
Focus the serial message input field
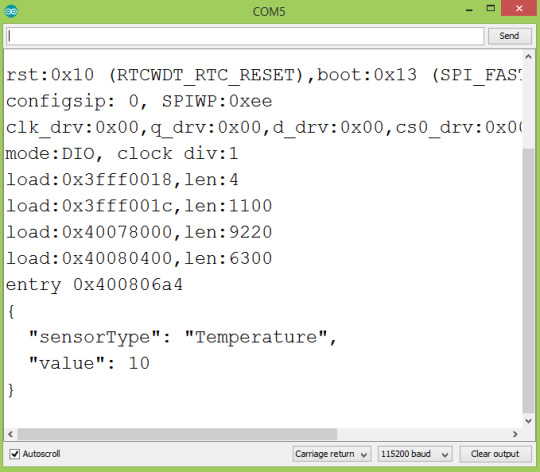pyautogui.click(x=245, y=36)
